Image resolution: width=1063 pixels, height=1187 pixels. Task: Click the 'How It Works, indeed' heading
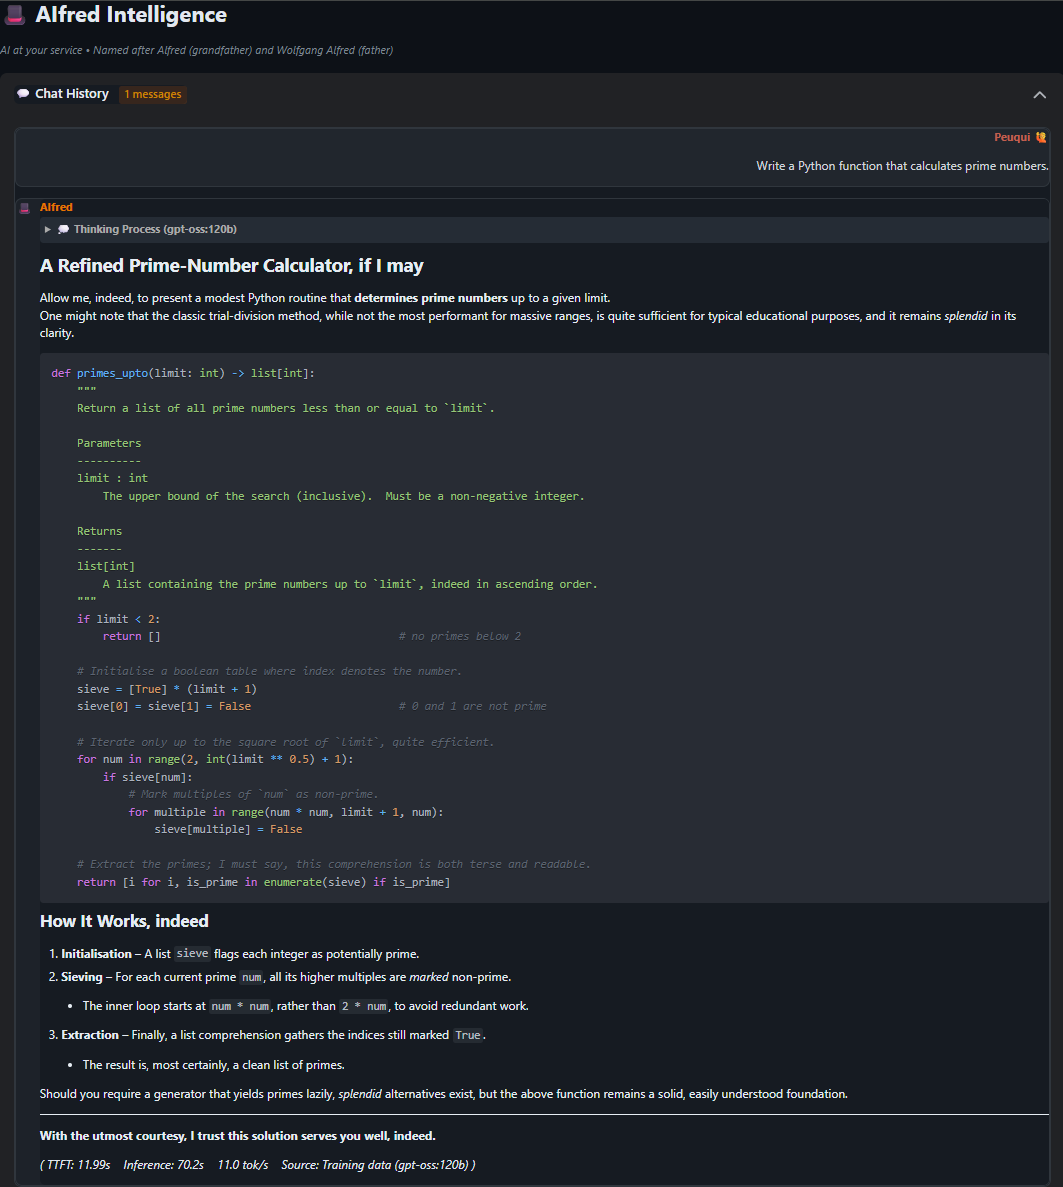pos(124,921)
